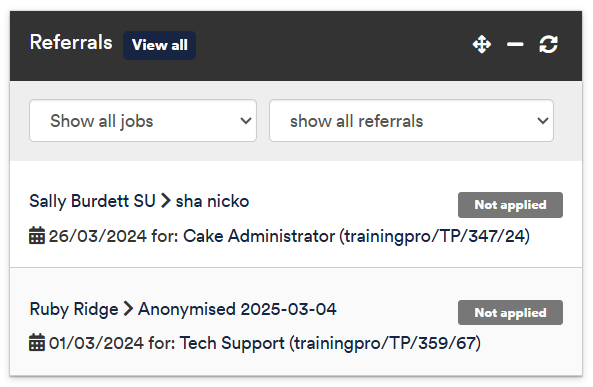593x387 pixels.
Task: Click the calendar icon beside 26/03/2024
Action: [x=37, y=236]
